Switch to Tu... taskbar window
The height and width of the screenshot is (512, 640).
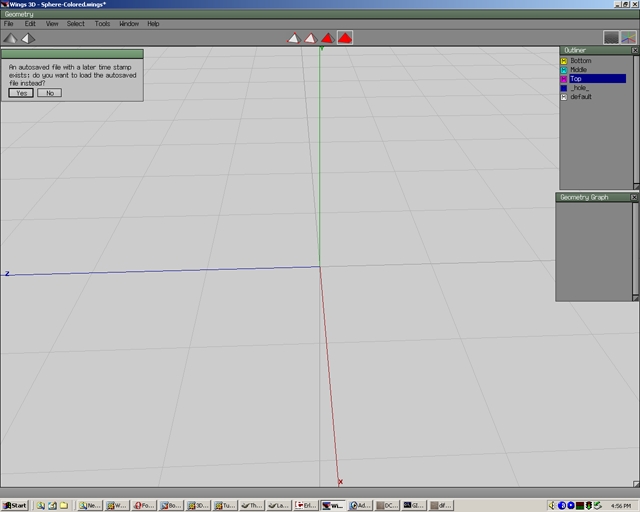click(x=224, y=505)
